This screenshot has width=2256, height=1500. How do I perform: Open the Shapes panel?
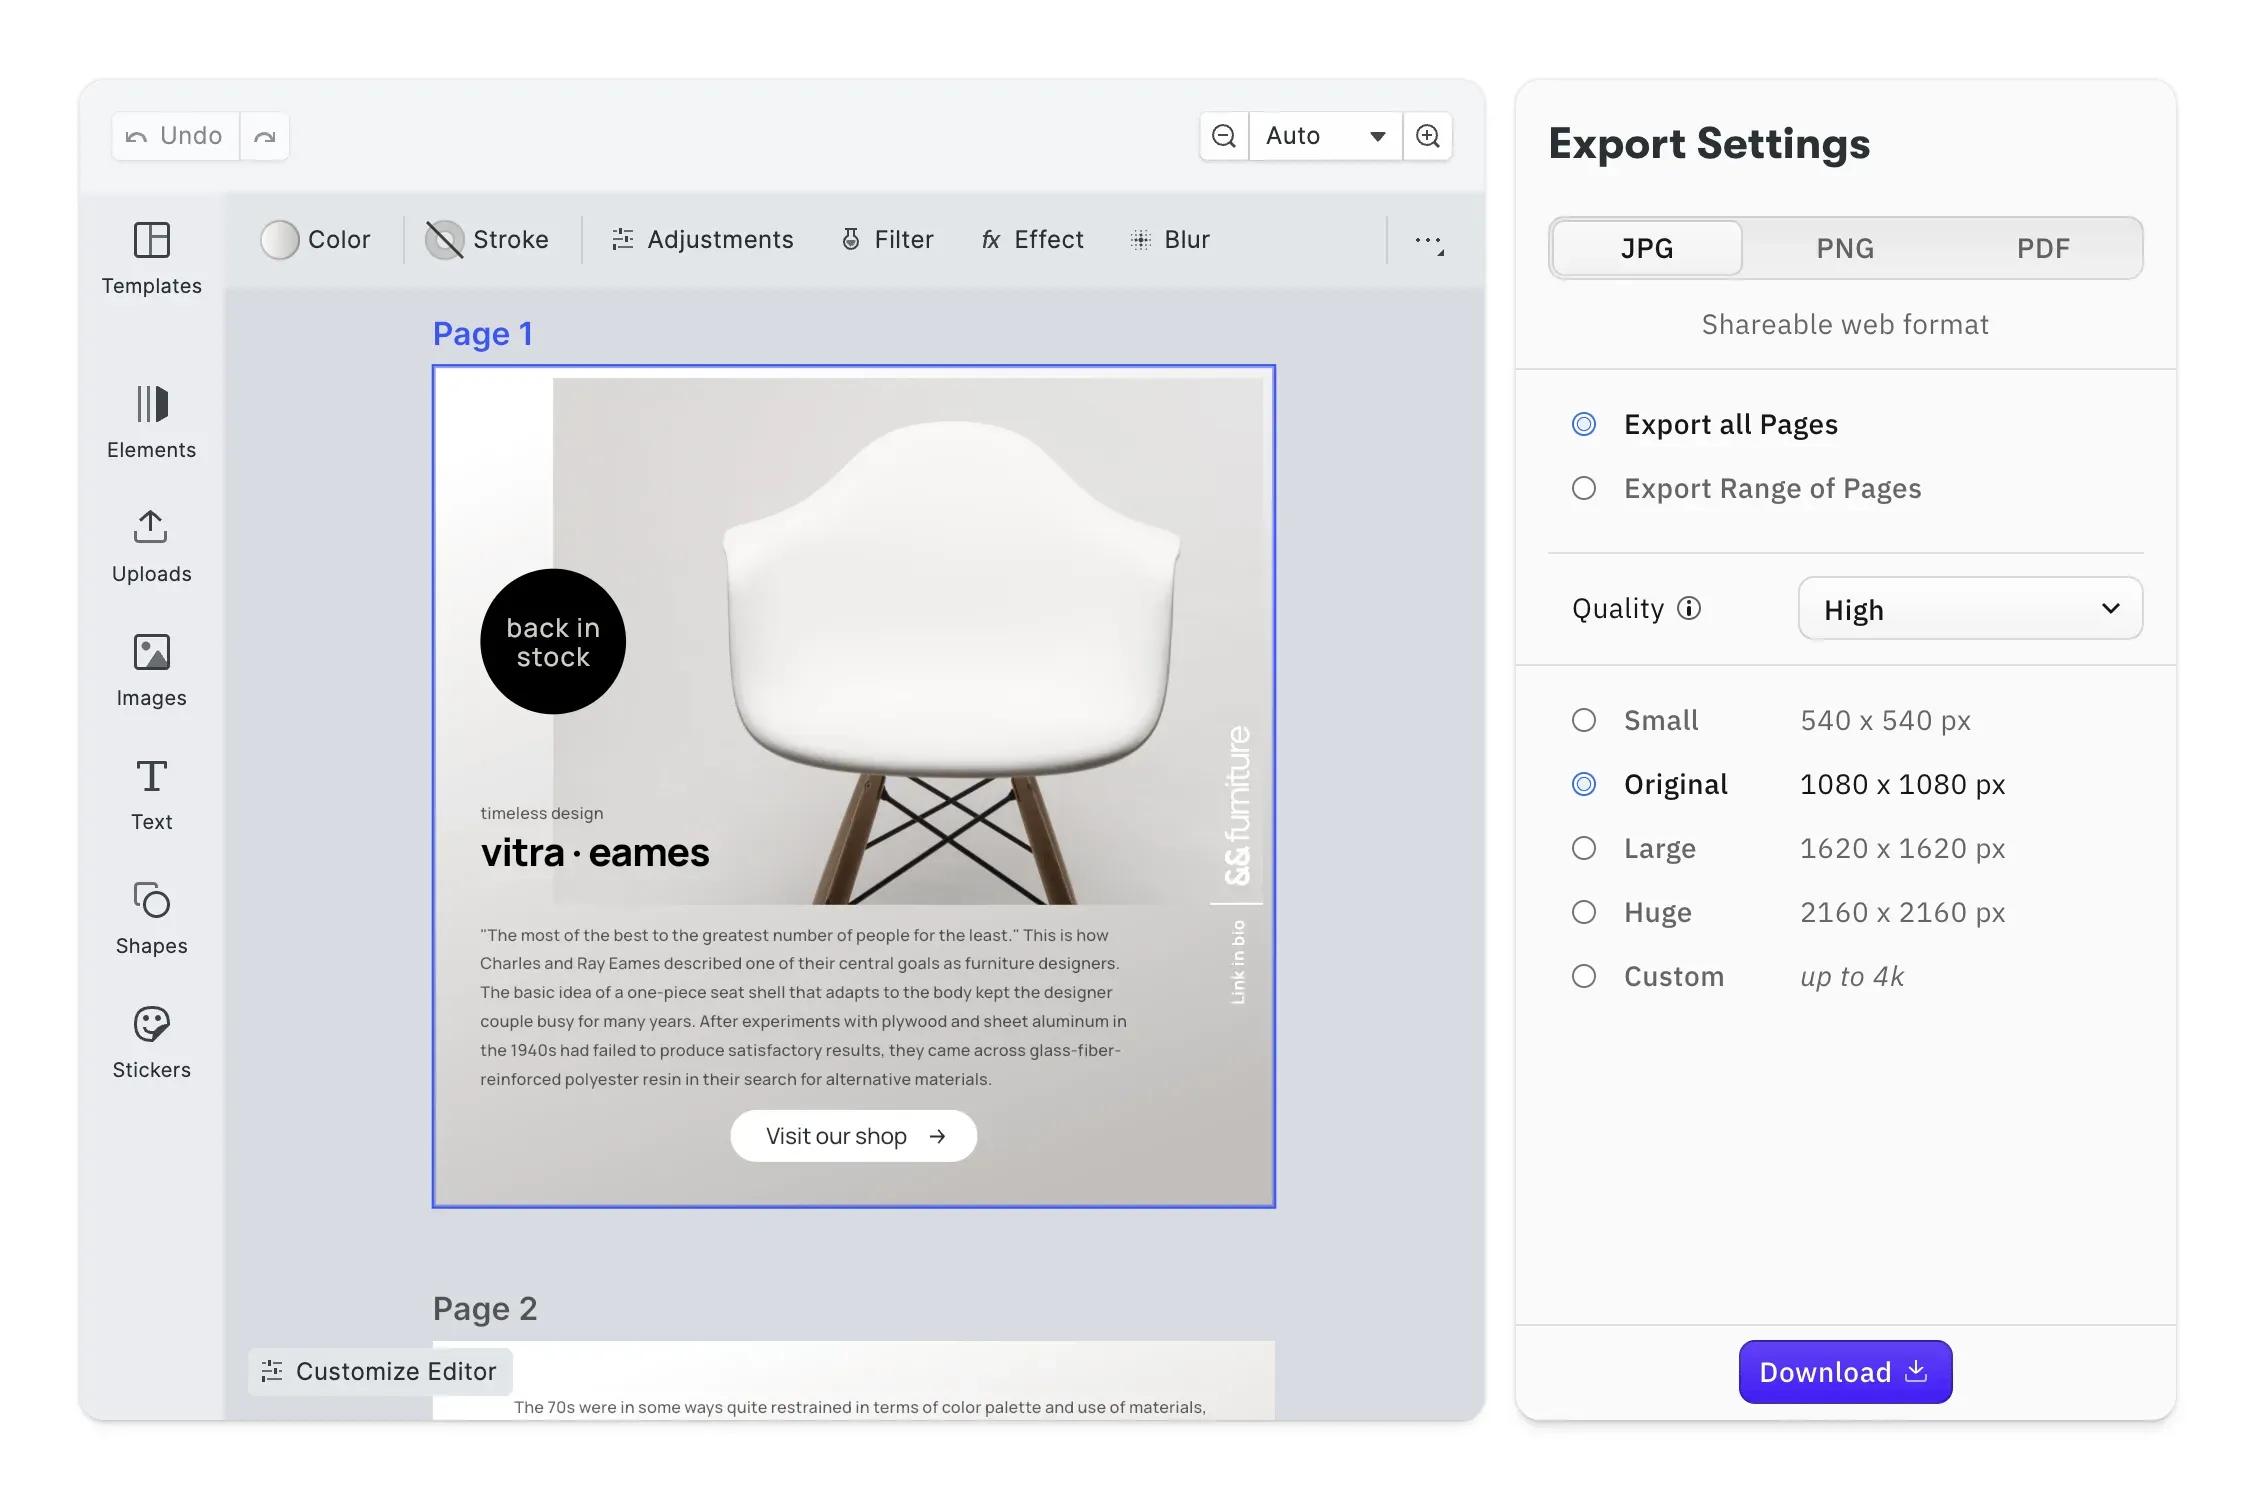tap(151, 918)
